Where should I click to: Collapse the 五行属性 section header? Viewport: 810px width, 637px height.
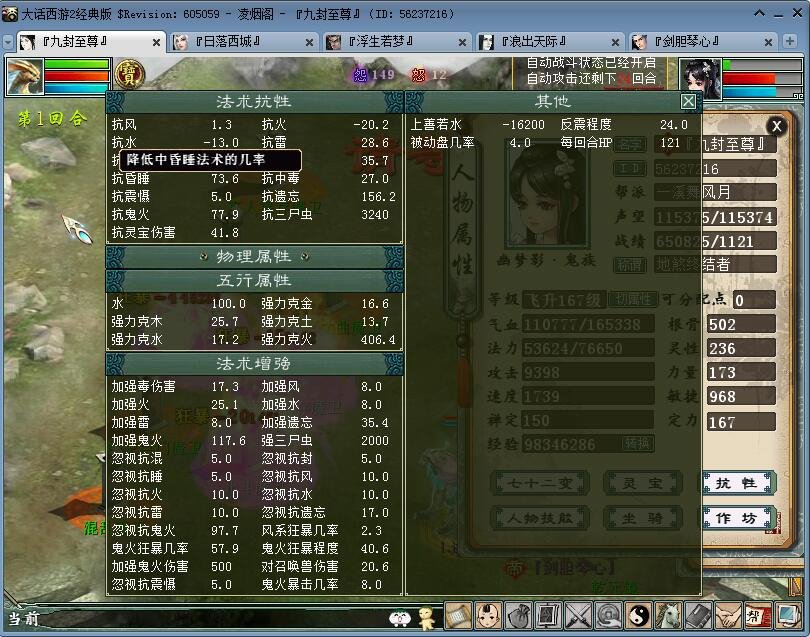(x=254, y=280)
